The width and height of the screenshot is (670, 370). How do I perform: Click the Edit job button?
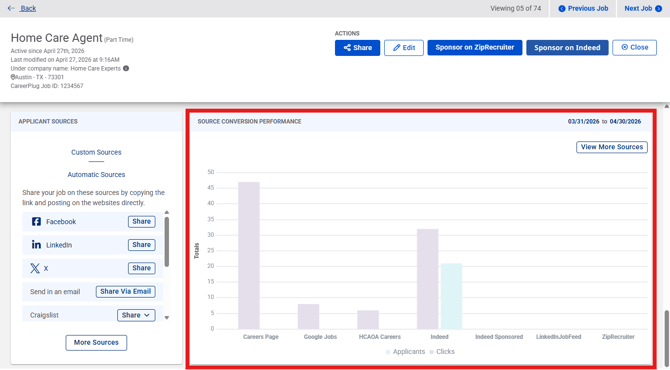[x=404, y=48]
